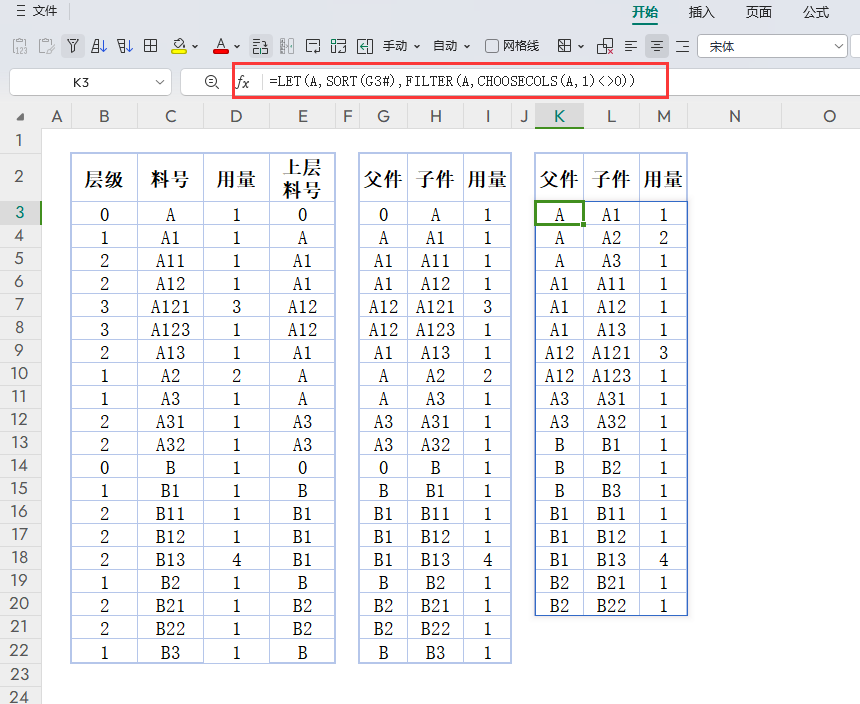The image size is (860, 704).
Task: Click the 上层料号 header cell
Action: 302,178
